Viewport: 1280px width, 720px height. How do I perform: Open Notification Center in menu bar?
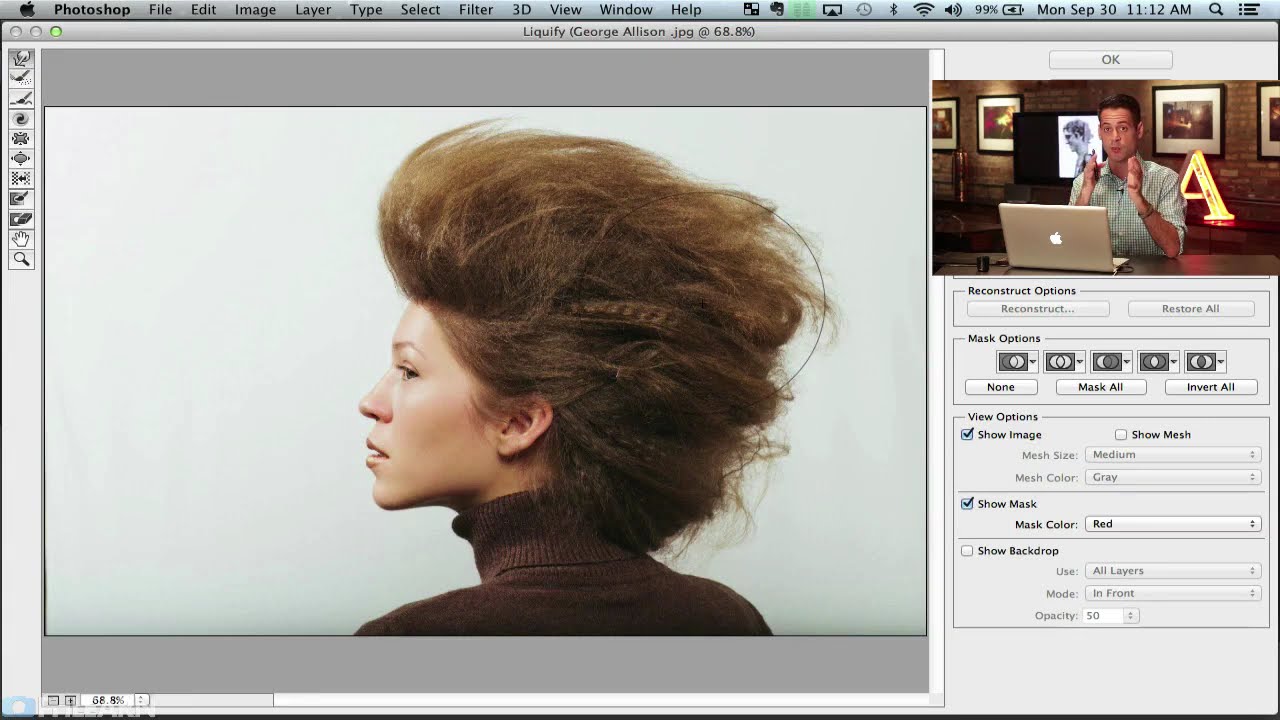1248,10
